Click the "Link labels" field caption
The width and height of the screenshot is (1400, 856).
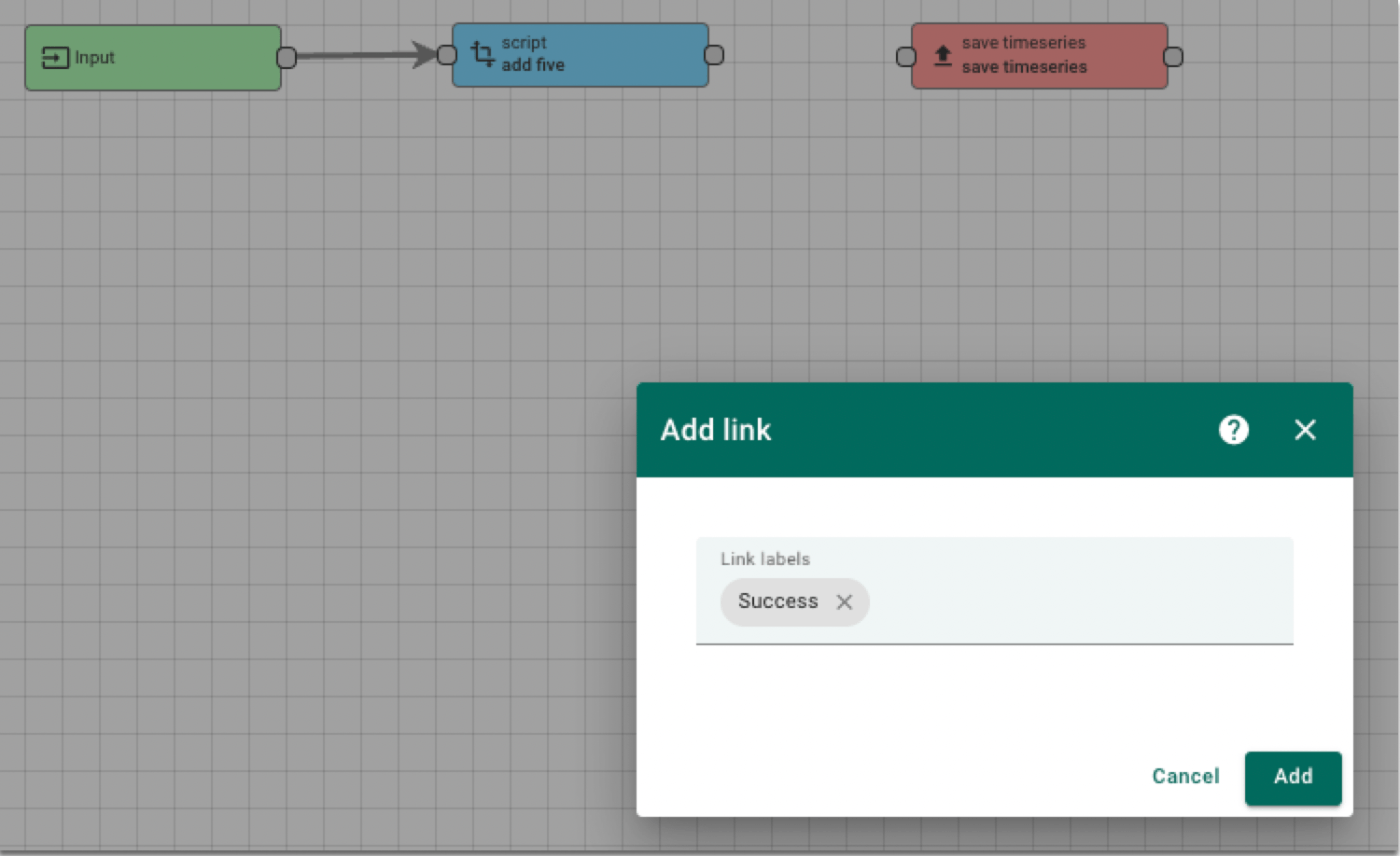click(x=765, y=559)
